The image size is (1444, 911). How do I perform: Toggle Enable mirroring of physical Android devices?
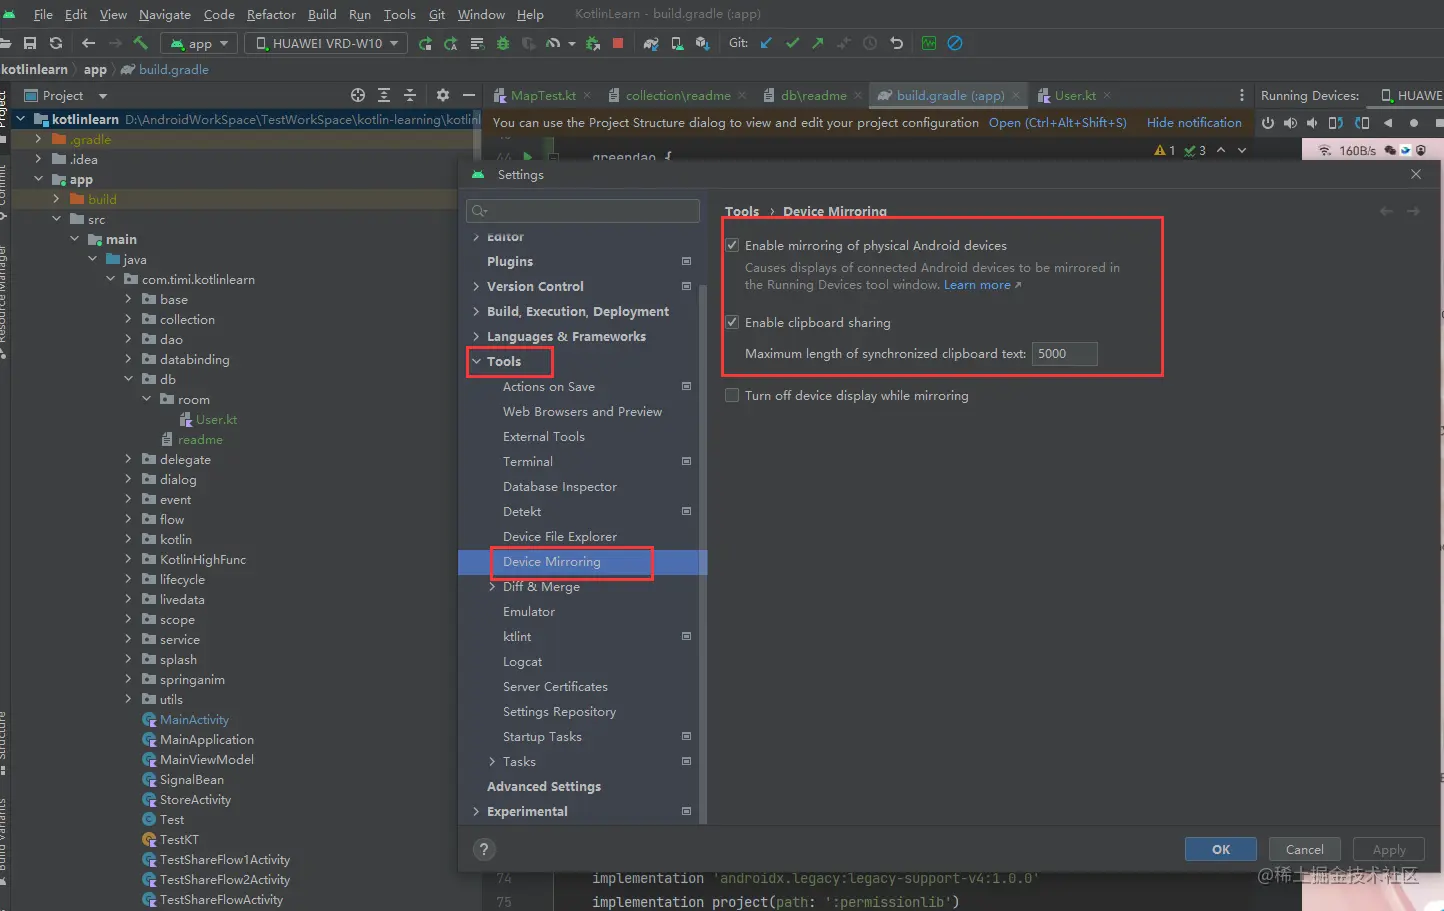click(x=732, y=245)
